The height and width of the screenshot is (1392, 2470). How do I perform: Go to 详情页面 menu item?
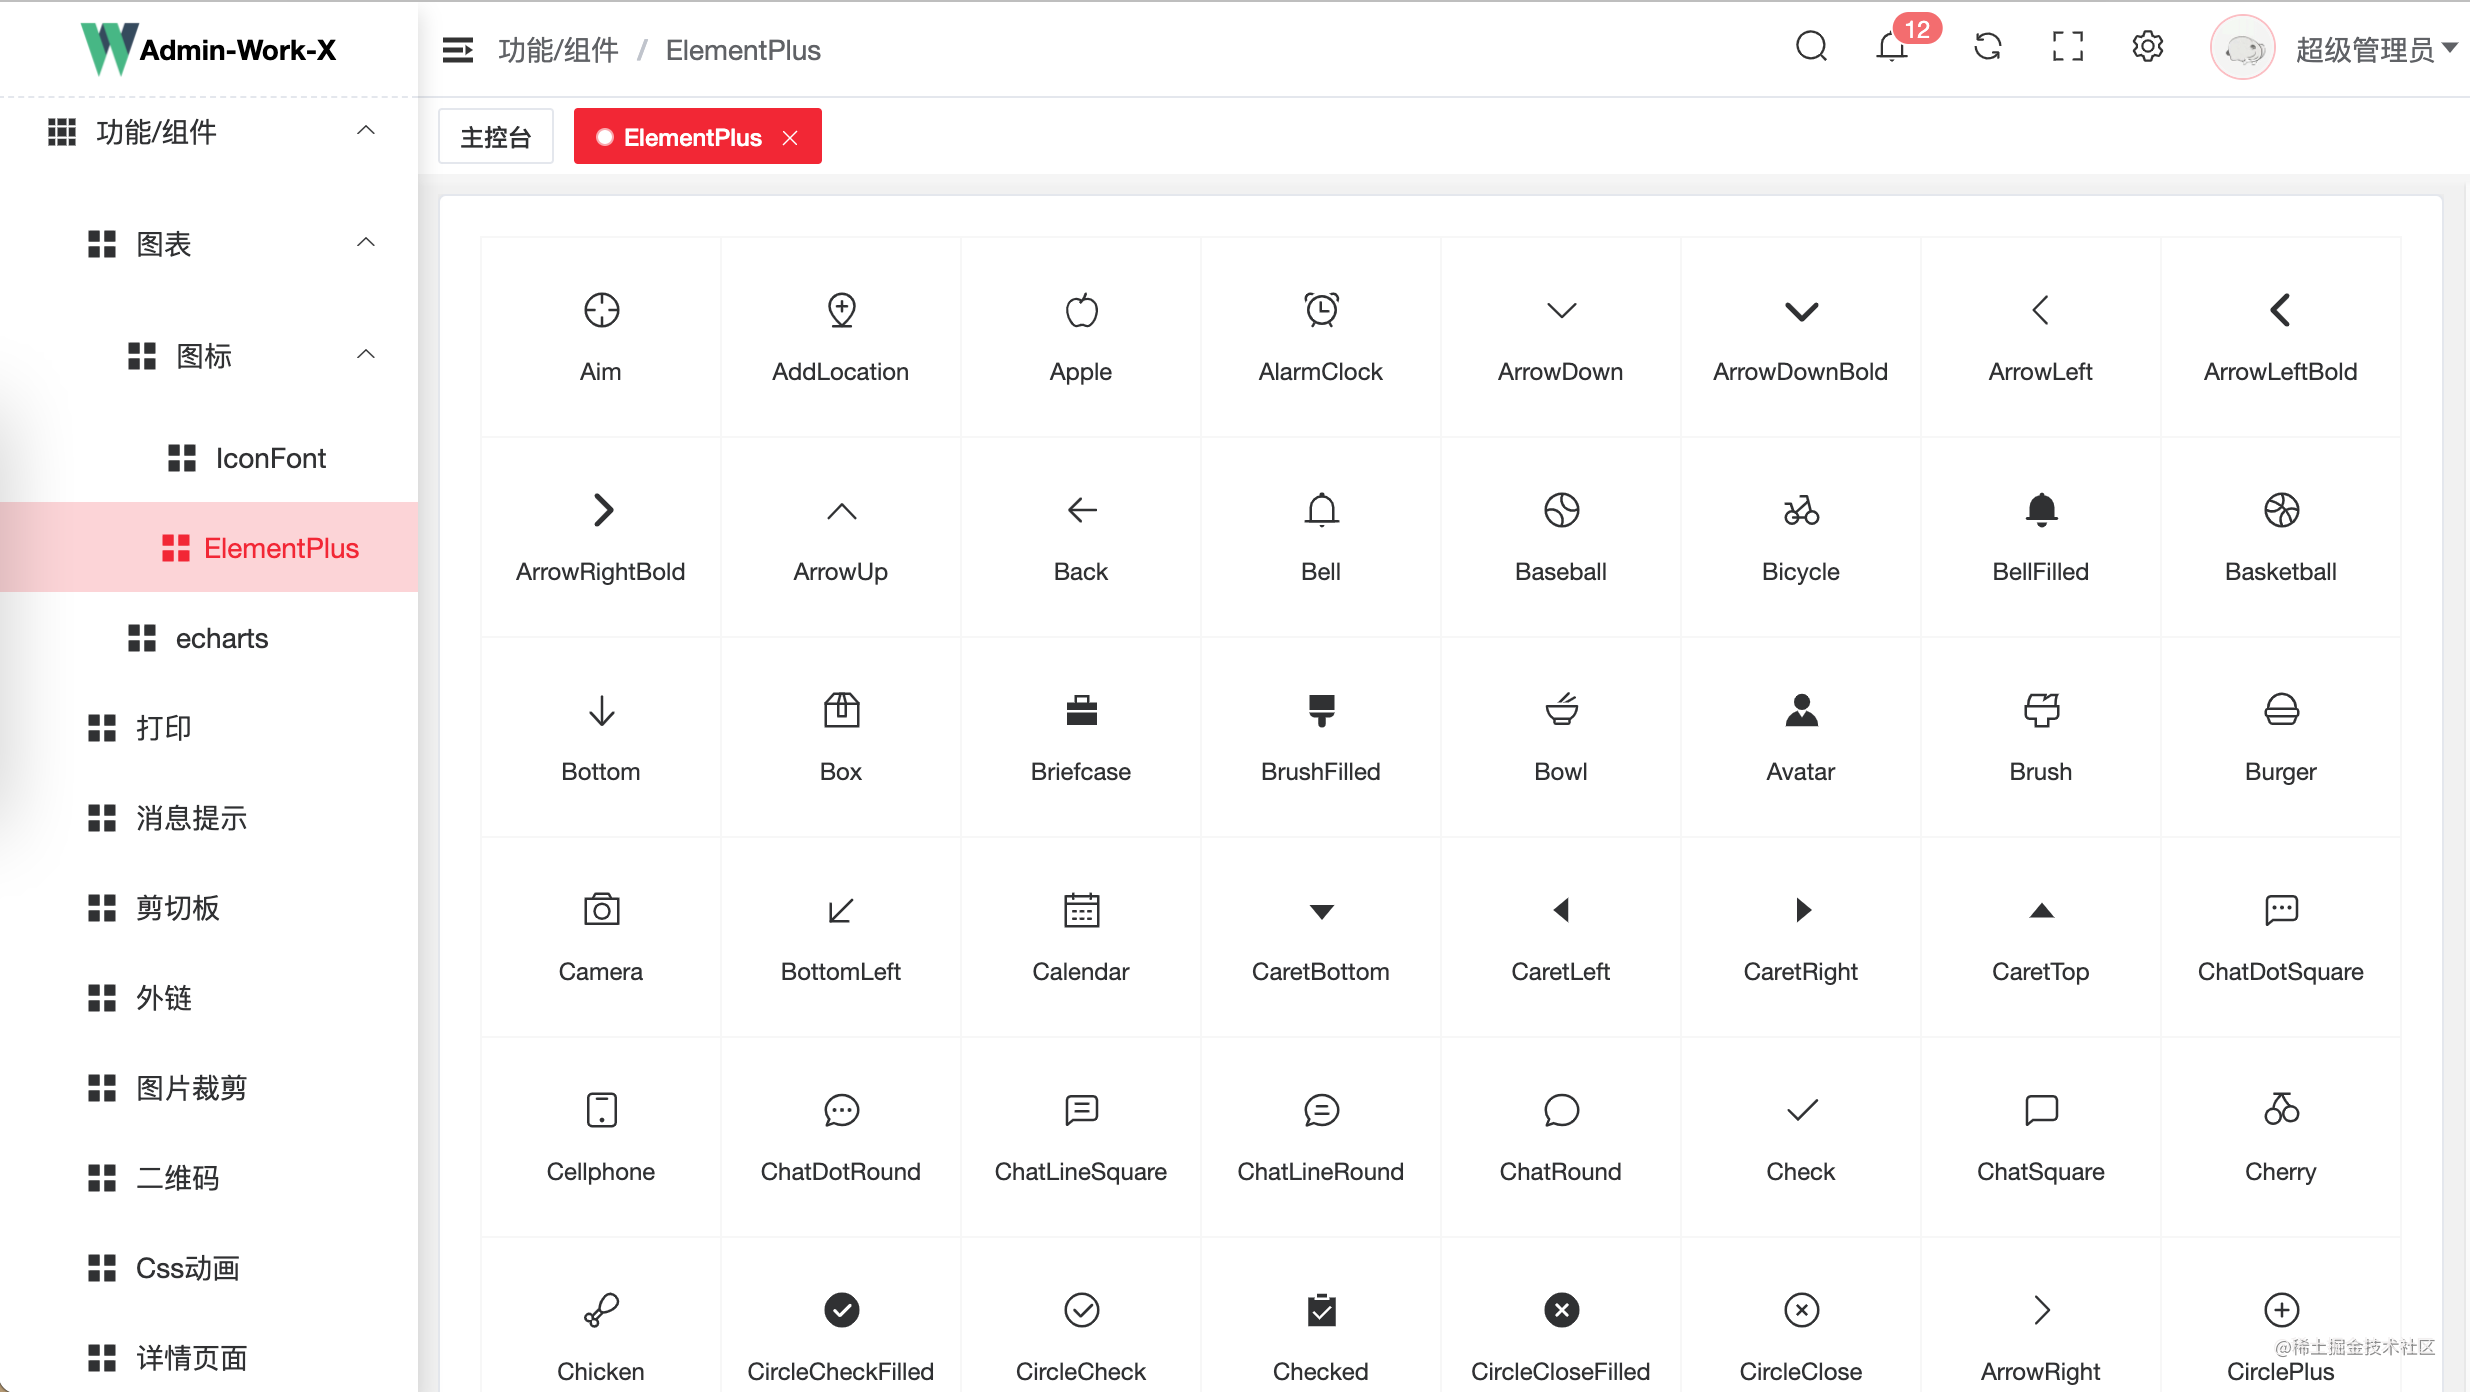[209, 1358]
